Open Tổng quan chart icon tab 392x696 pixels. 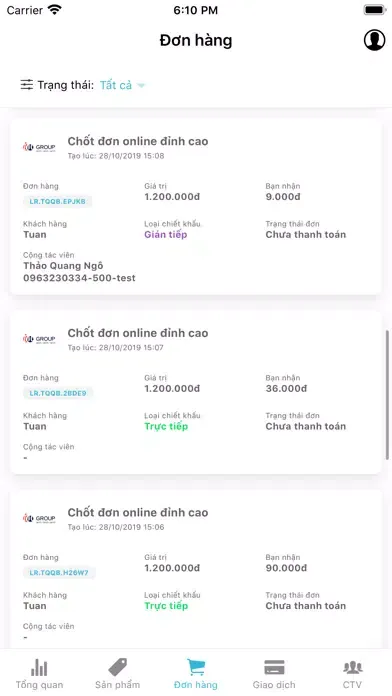coord(39,667)
